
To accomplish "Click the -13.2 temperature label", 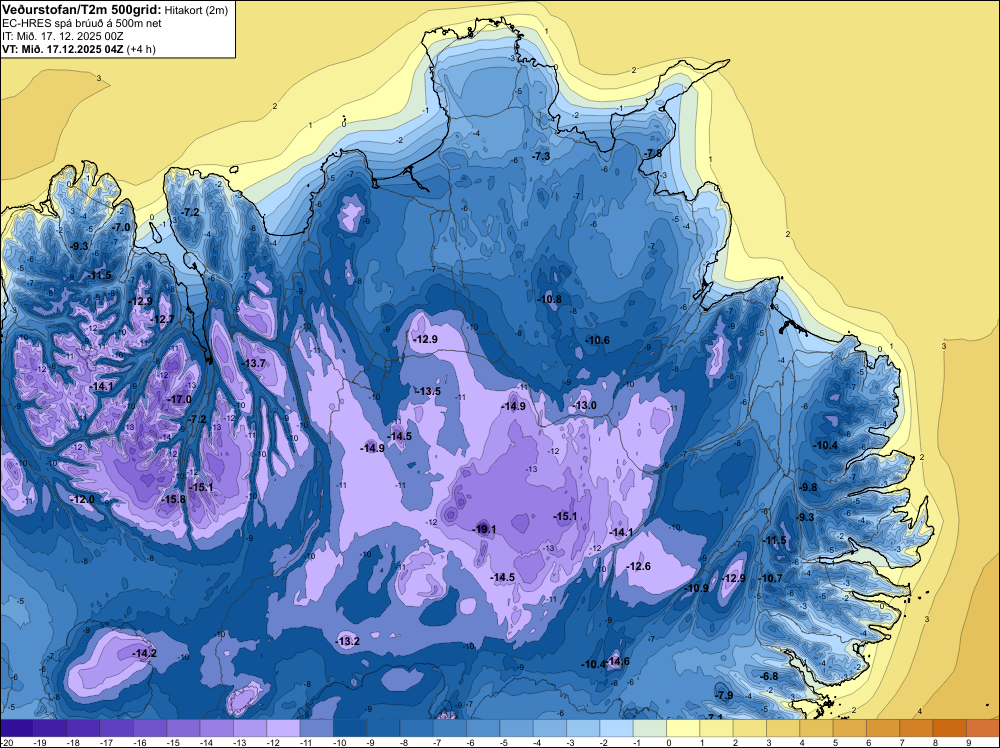I will click(x=348, y=641).
